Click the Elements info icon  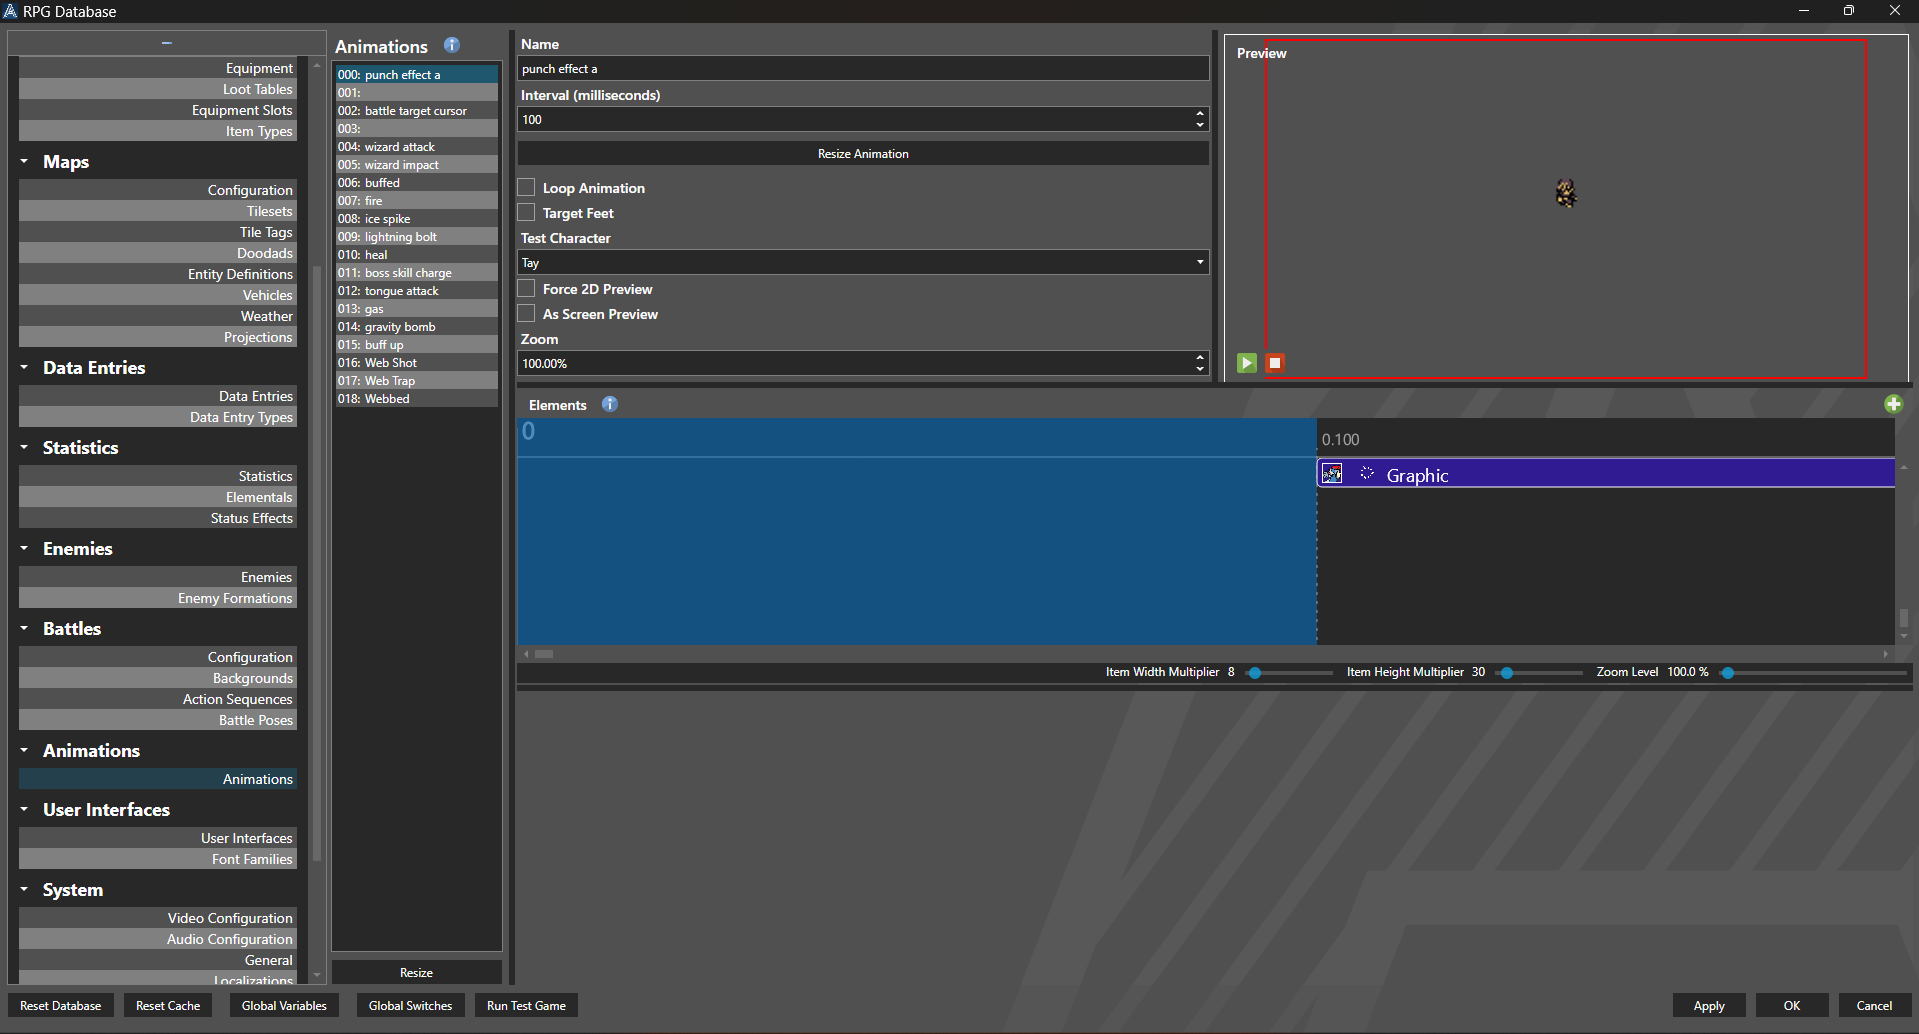click(x=609, y=404)
